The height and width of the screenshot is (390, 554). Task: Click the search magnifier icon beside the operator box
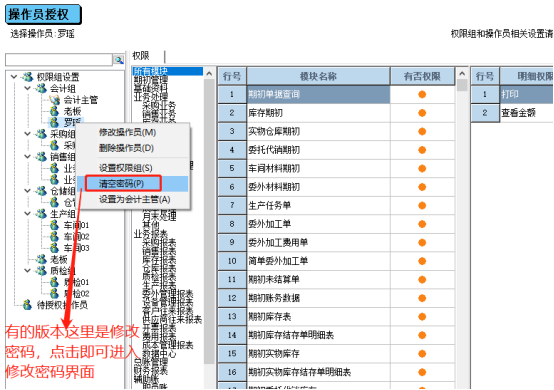(x=118, y=60)
